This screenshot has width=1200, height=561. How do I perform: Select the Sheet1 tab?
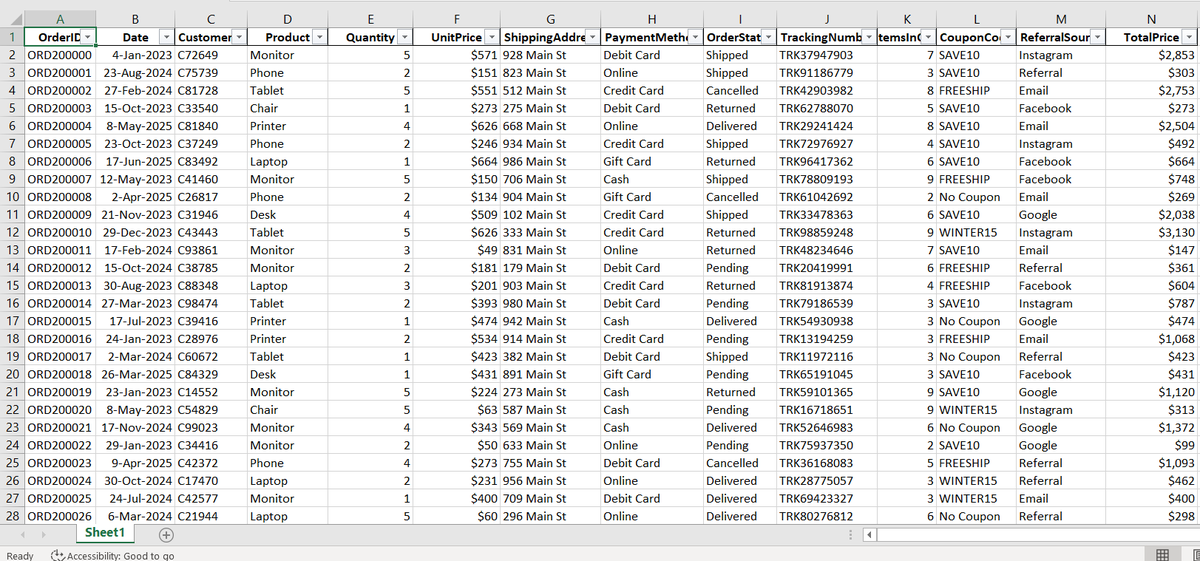point(104,533)
